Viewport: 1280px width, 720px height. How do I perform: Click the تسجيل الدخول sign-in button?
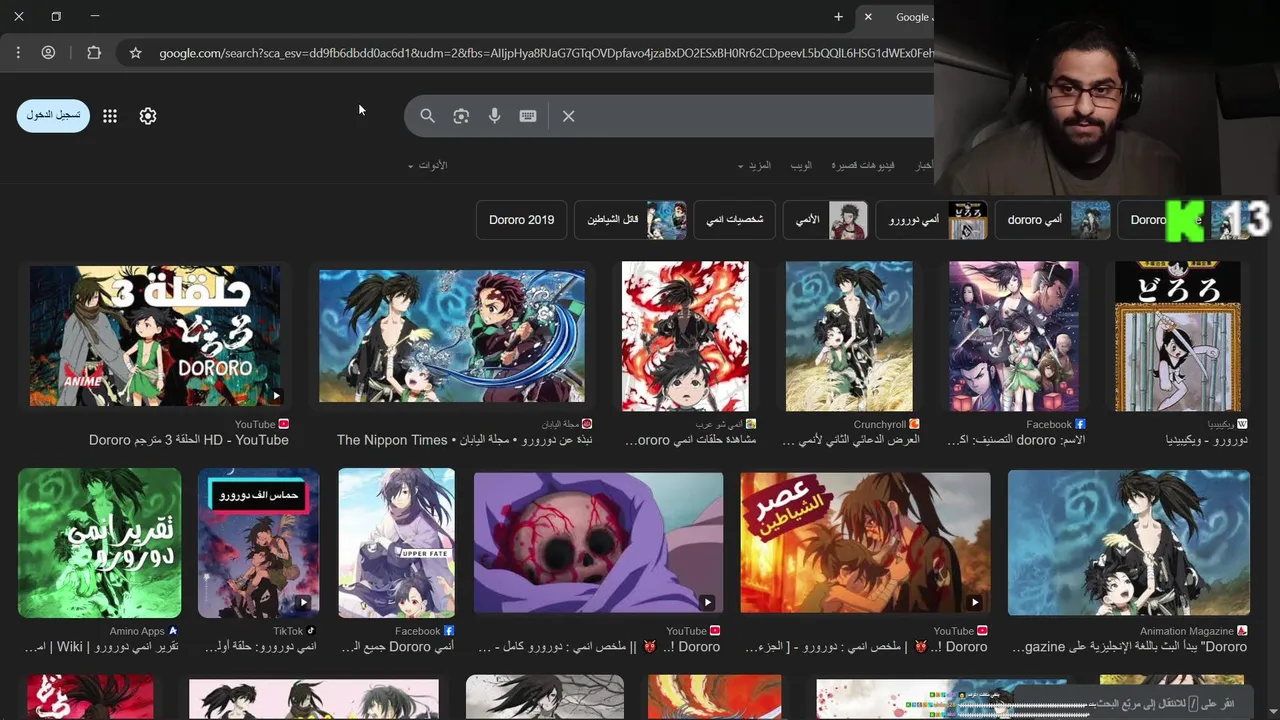click(x=53, y=116)
